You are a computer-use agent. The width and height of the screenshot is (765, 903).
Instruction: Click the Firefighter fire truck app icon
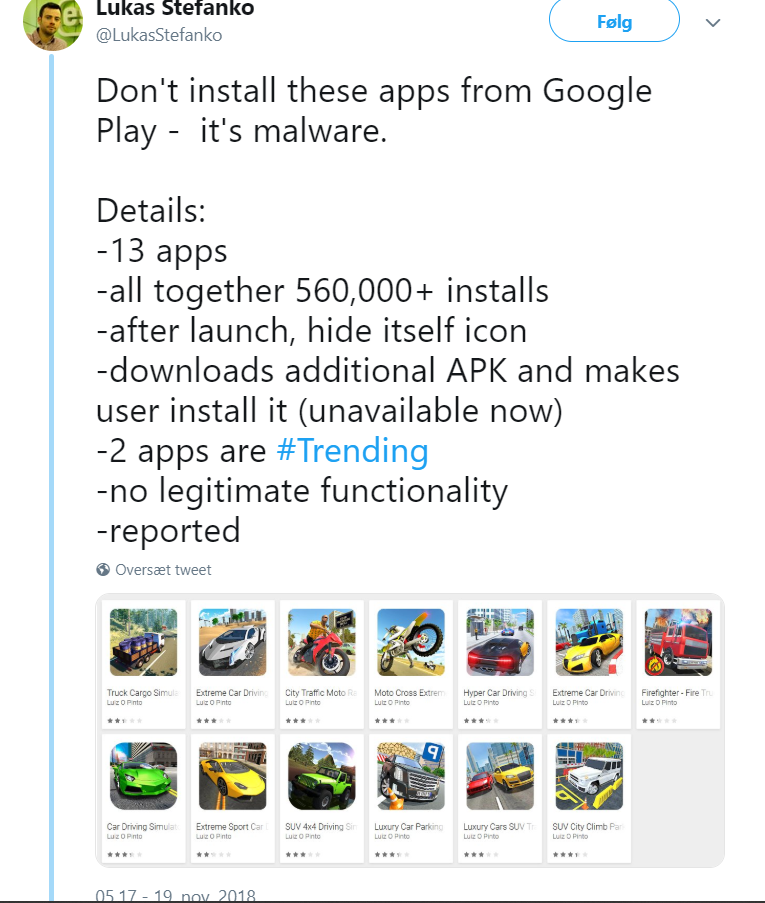coord(678,642)
